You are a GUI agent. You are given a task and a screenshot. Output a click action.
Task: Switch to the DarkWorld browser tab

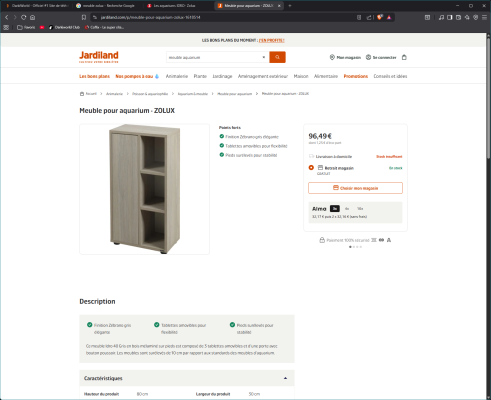(x=36, y=6)
